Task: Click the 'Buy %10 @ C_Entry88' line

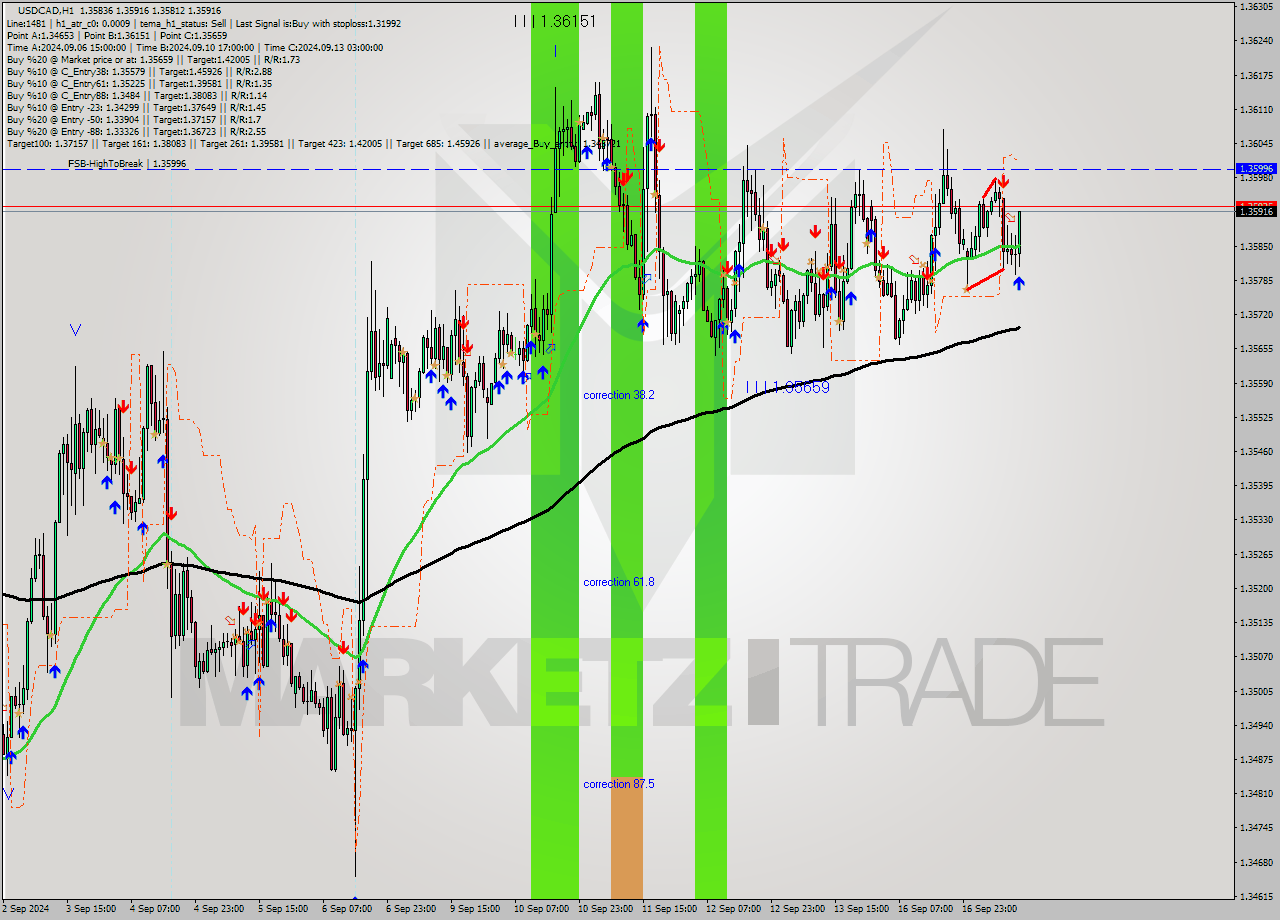Action: coord(136,96)
